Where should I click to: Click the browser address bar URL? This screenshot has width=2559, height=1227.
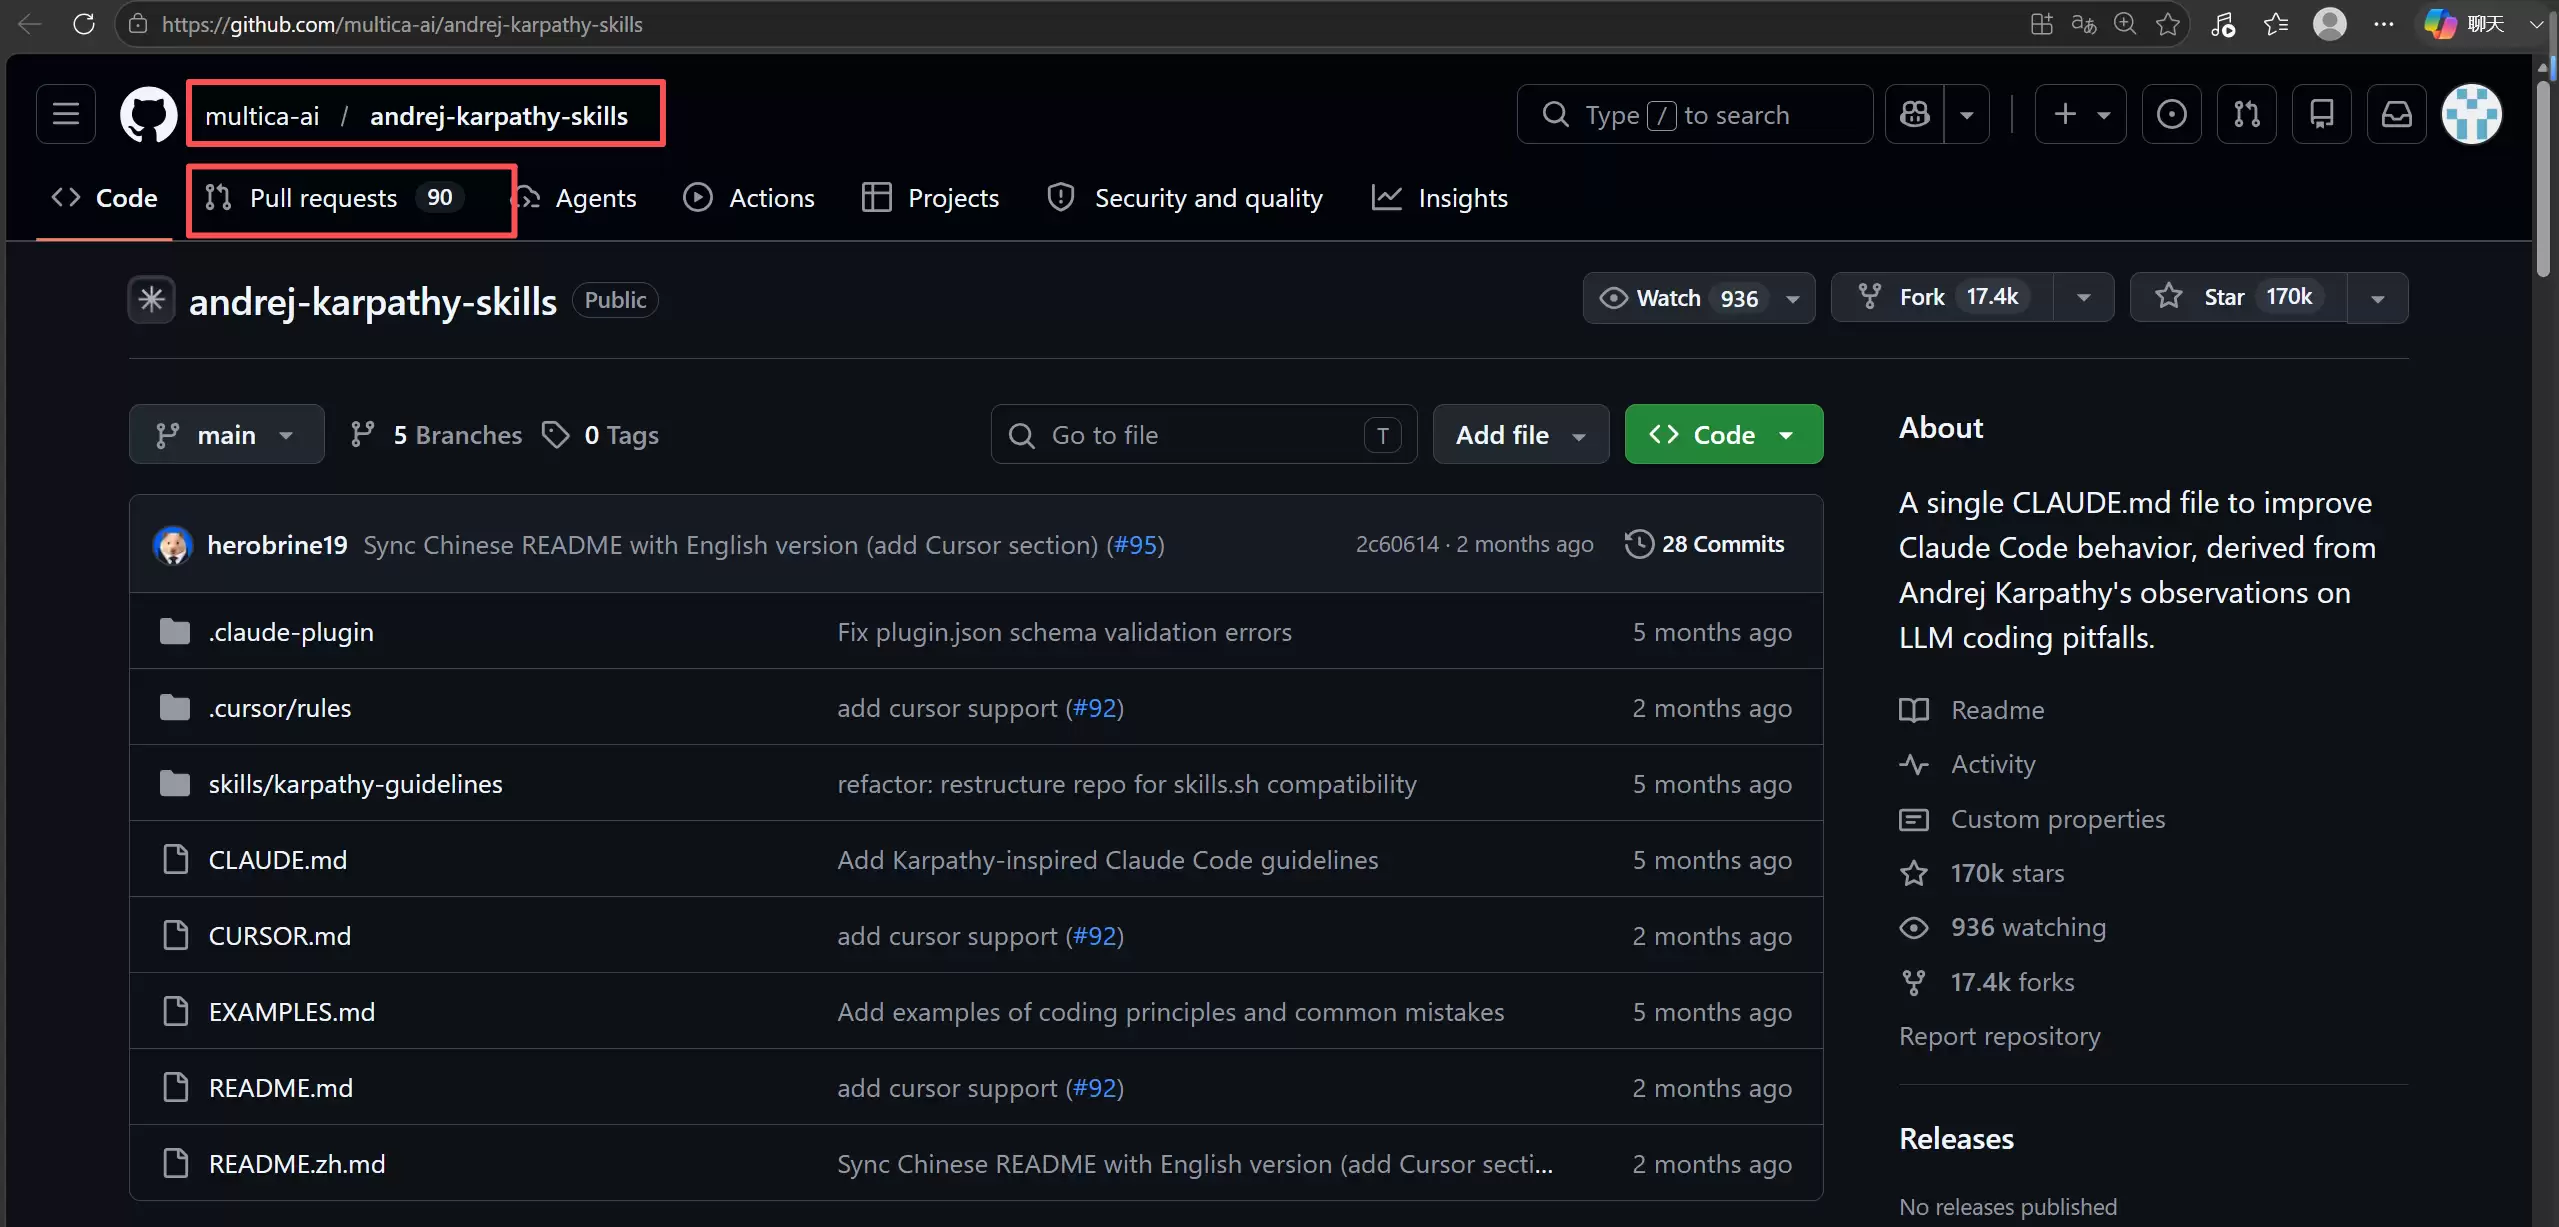click(x=402, y=24)
